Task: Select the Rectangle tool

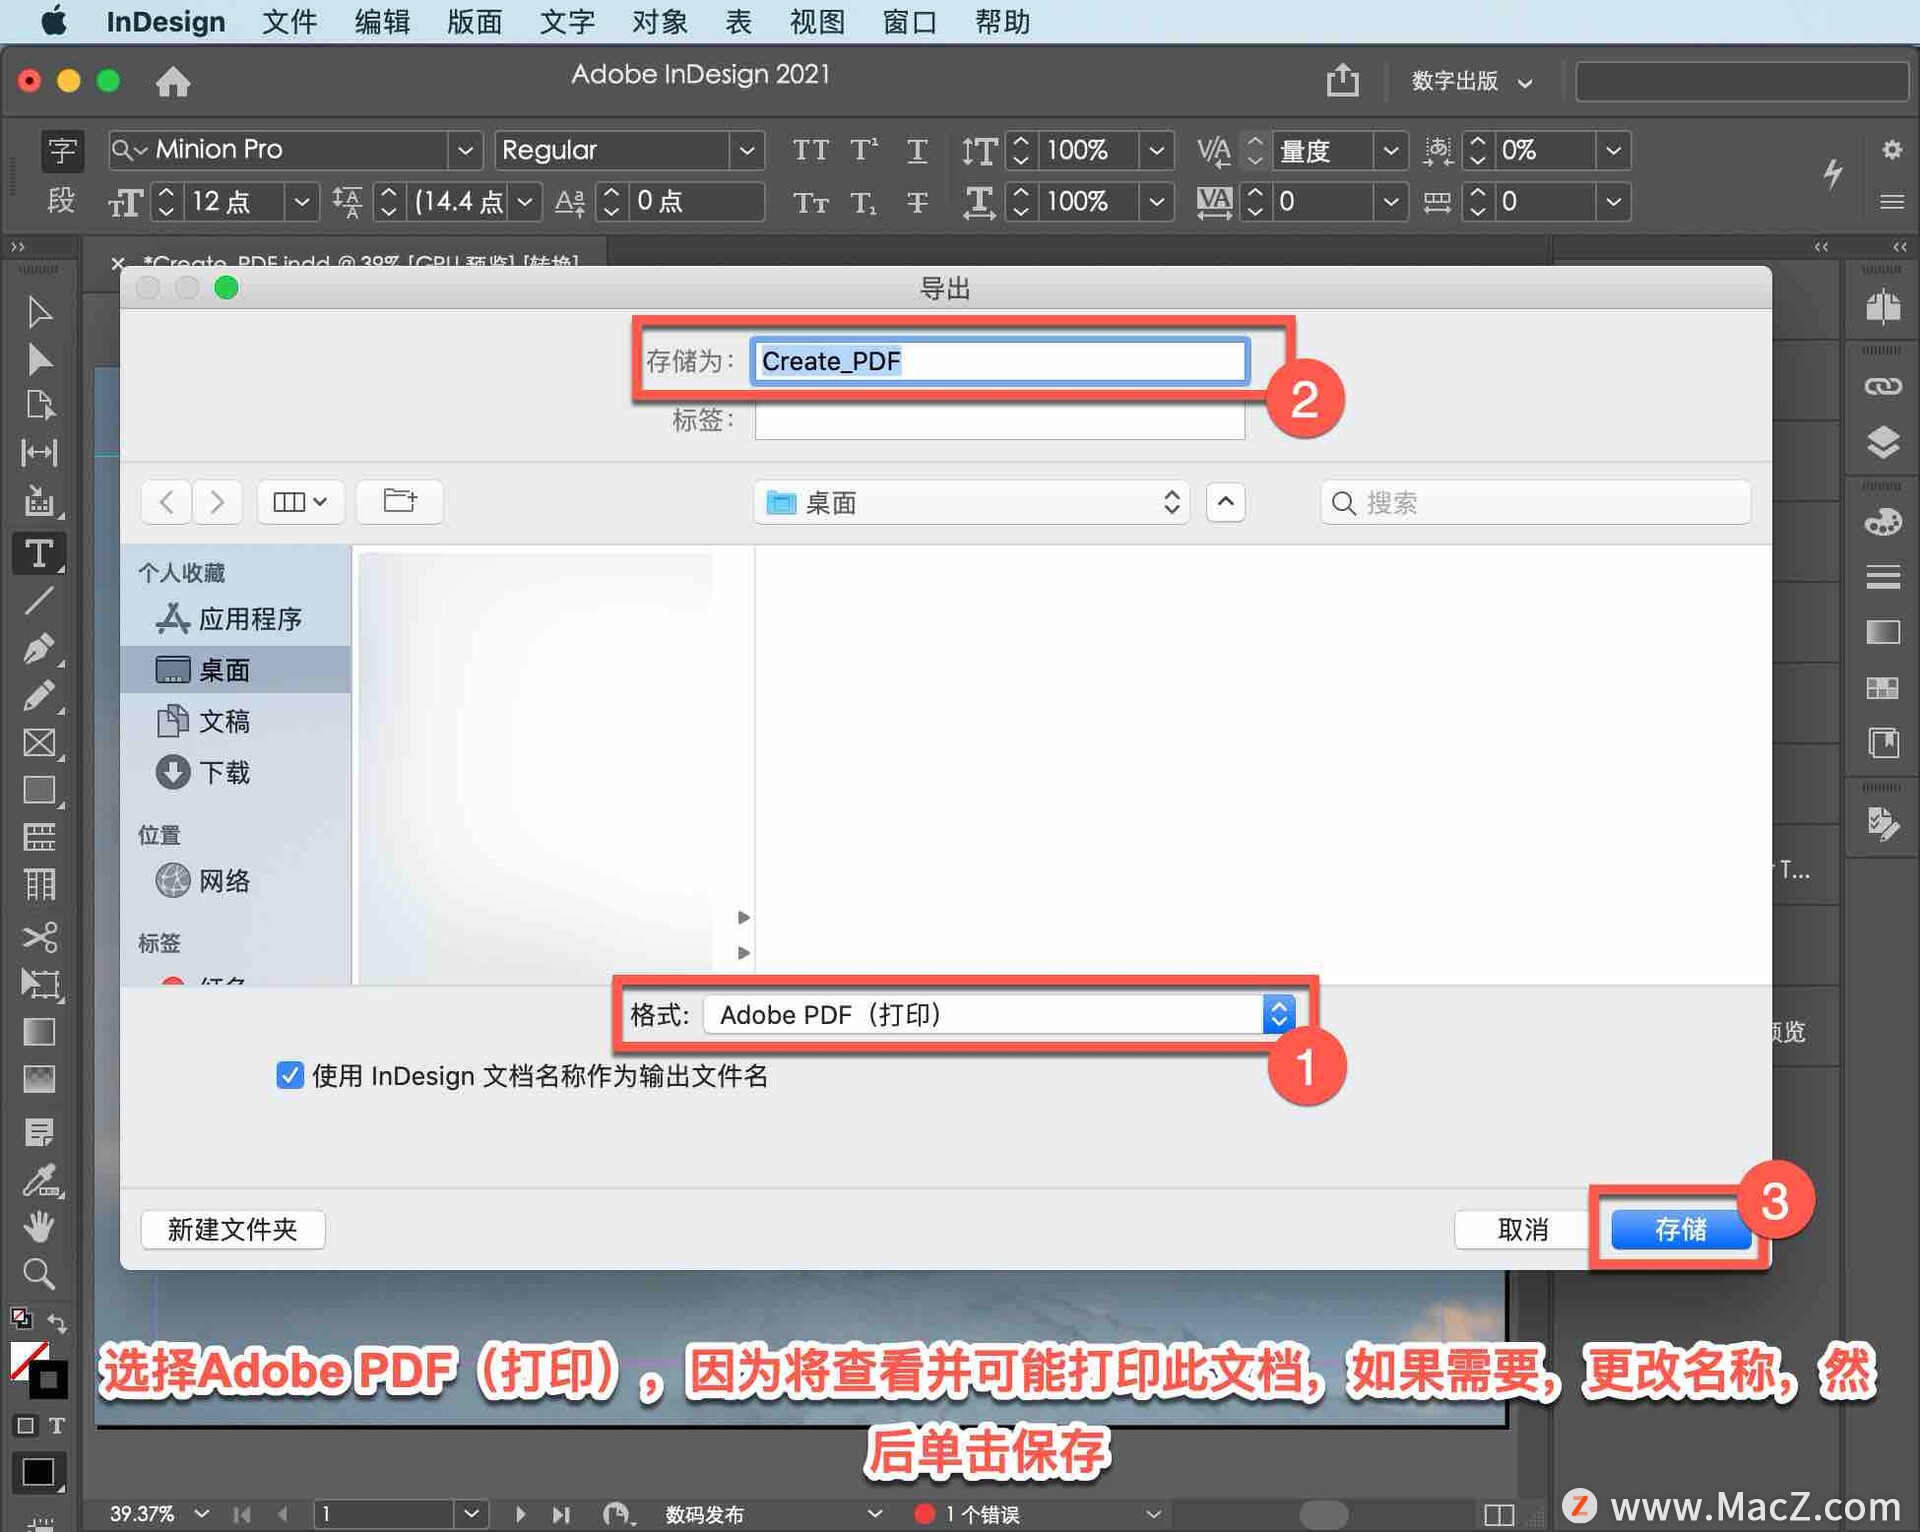Action: pyautogui.click(x=39, y=790)
